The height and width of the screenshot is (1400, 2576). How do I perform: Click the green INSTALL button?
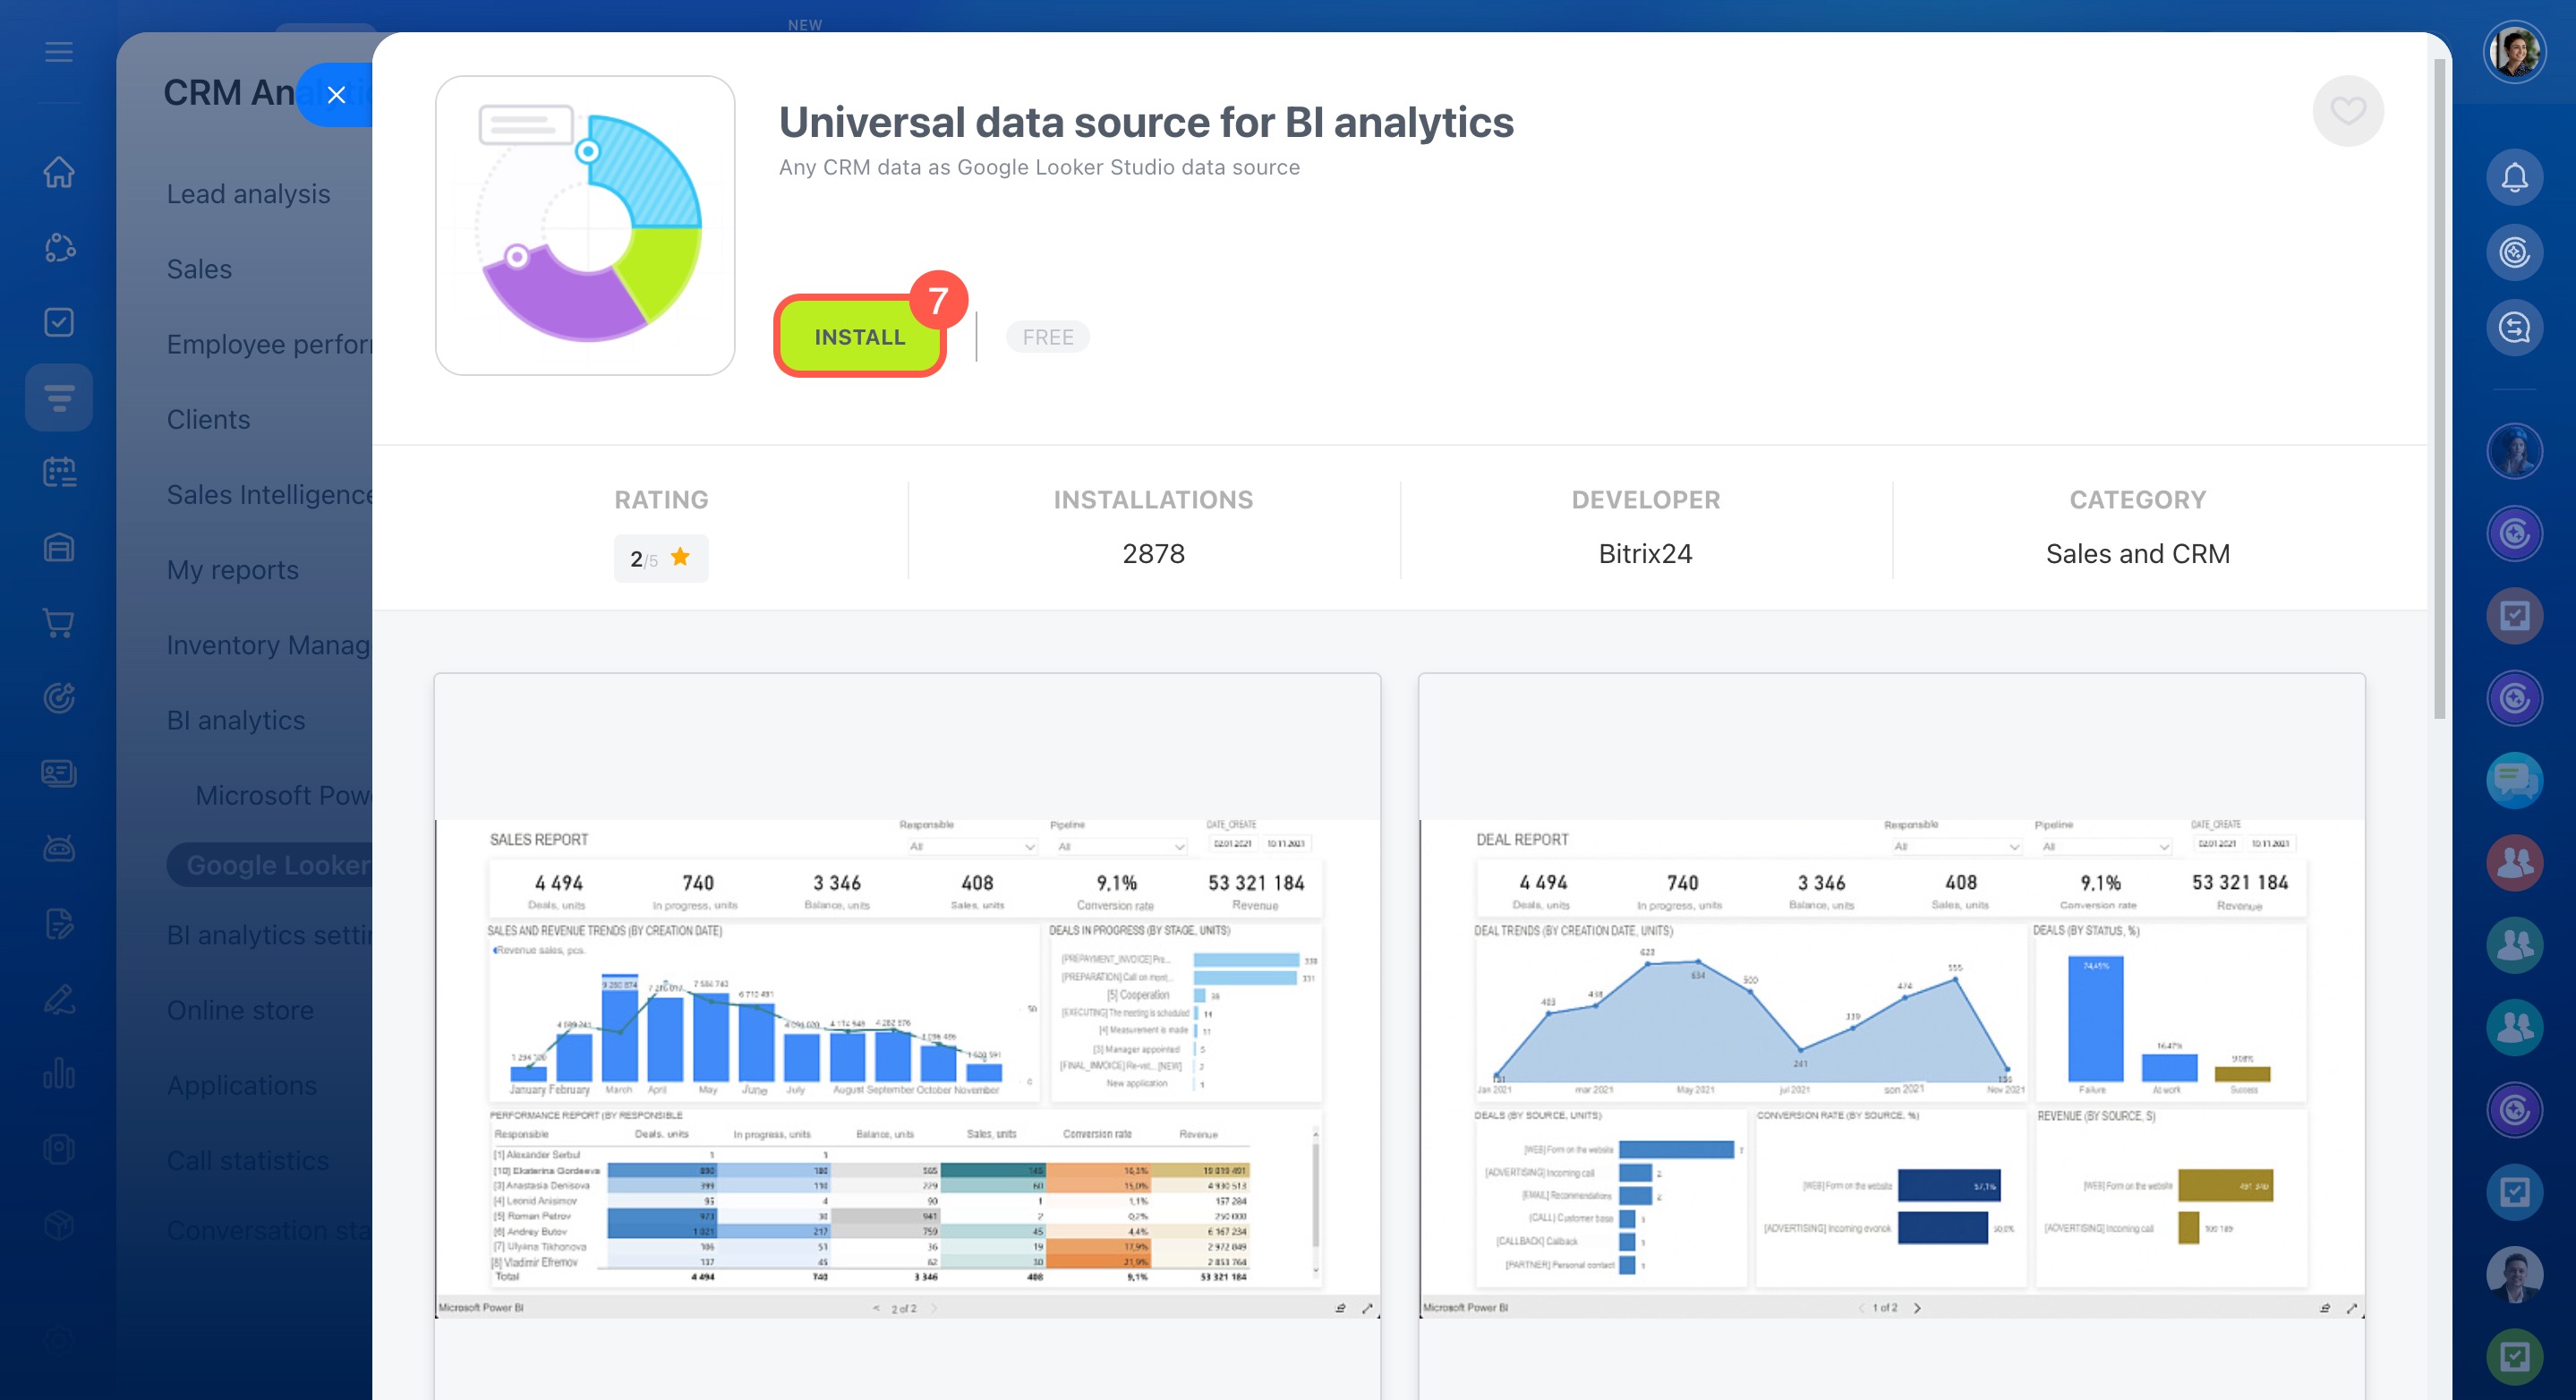click(859, 337)
